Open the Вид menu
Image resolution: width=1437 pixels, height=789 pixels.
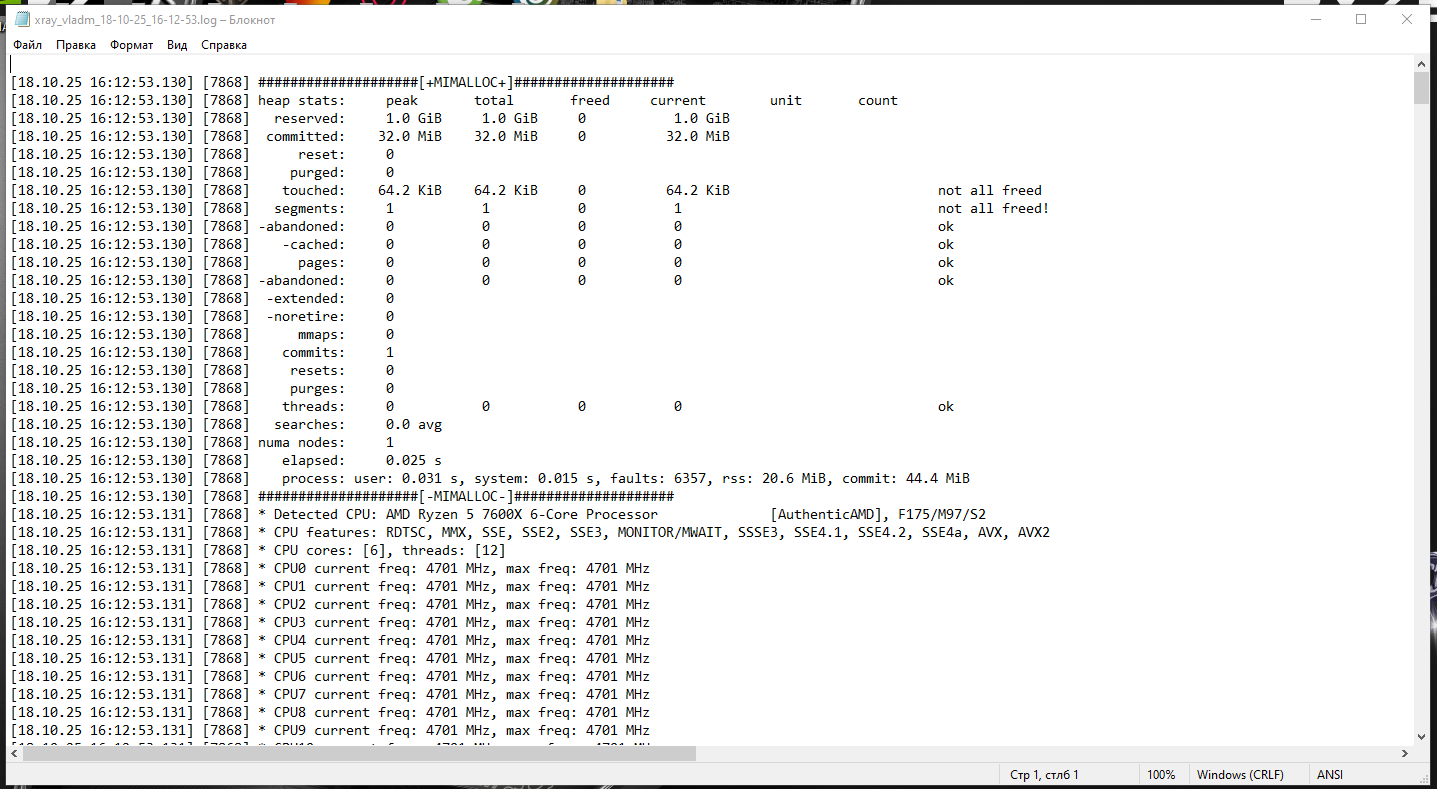(x=177, y=45)
